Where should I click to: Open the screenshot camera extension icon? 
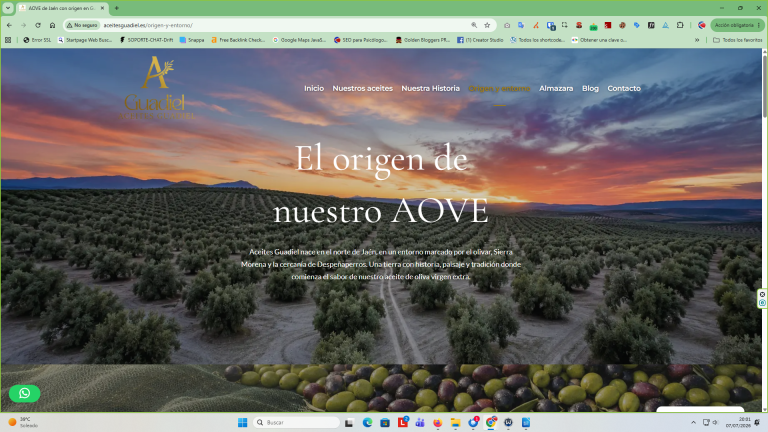[507, 25]
